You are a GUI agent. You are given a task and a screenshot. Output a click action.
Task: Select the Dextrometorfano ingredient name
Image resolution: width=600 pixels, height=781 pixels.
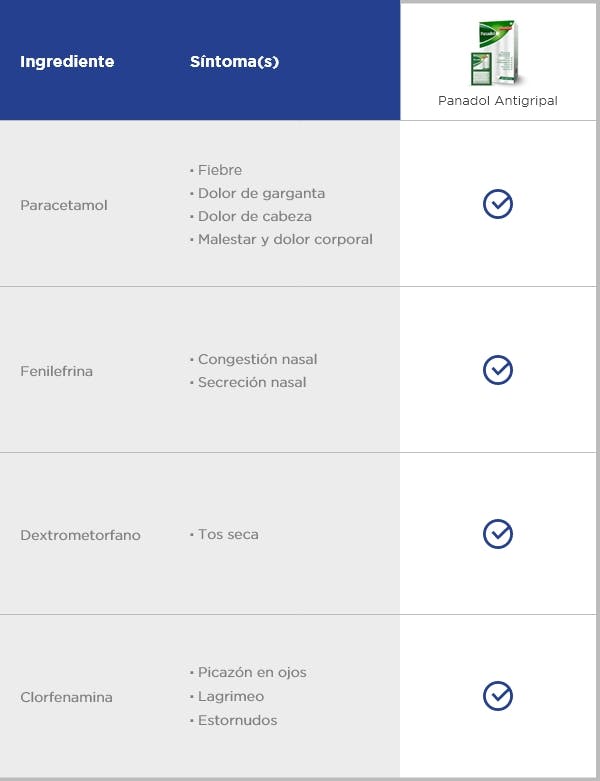80,535
